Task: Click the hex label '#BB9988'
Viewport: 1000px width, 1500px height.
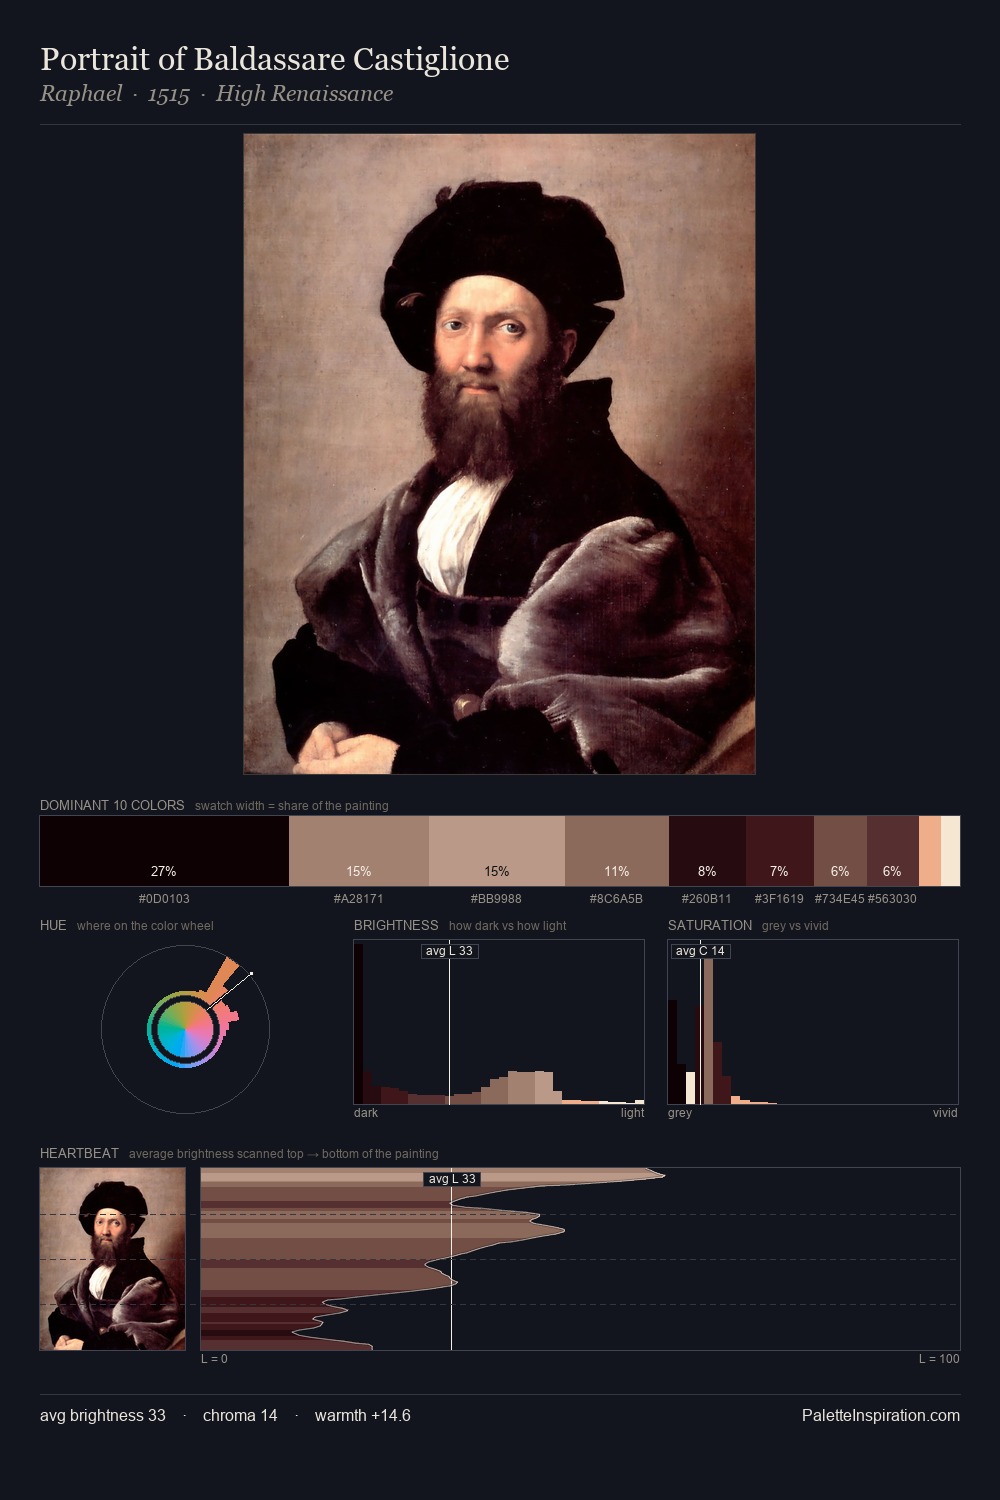Action: (x=496, y=899)
